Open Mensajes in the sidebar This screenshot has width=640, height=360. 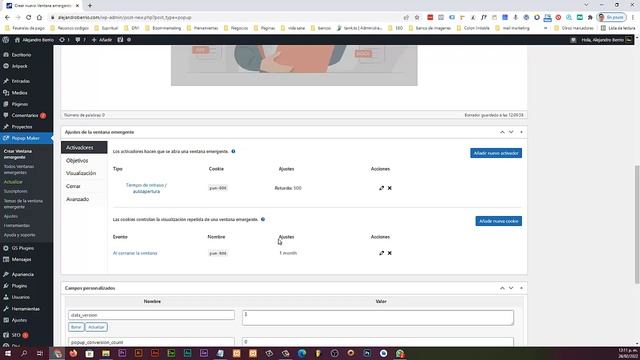21,260
